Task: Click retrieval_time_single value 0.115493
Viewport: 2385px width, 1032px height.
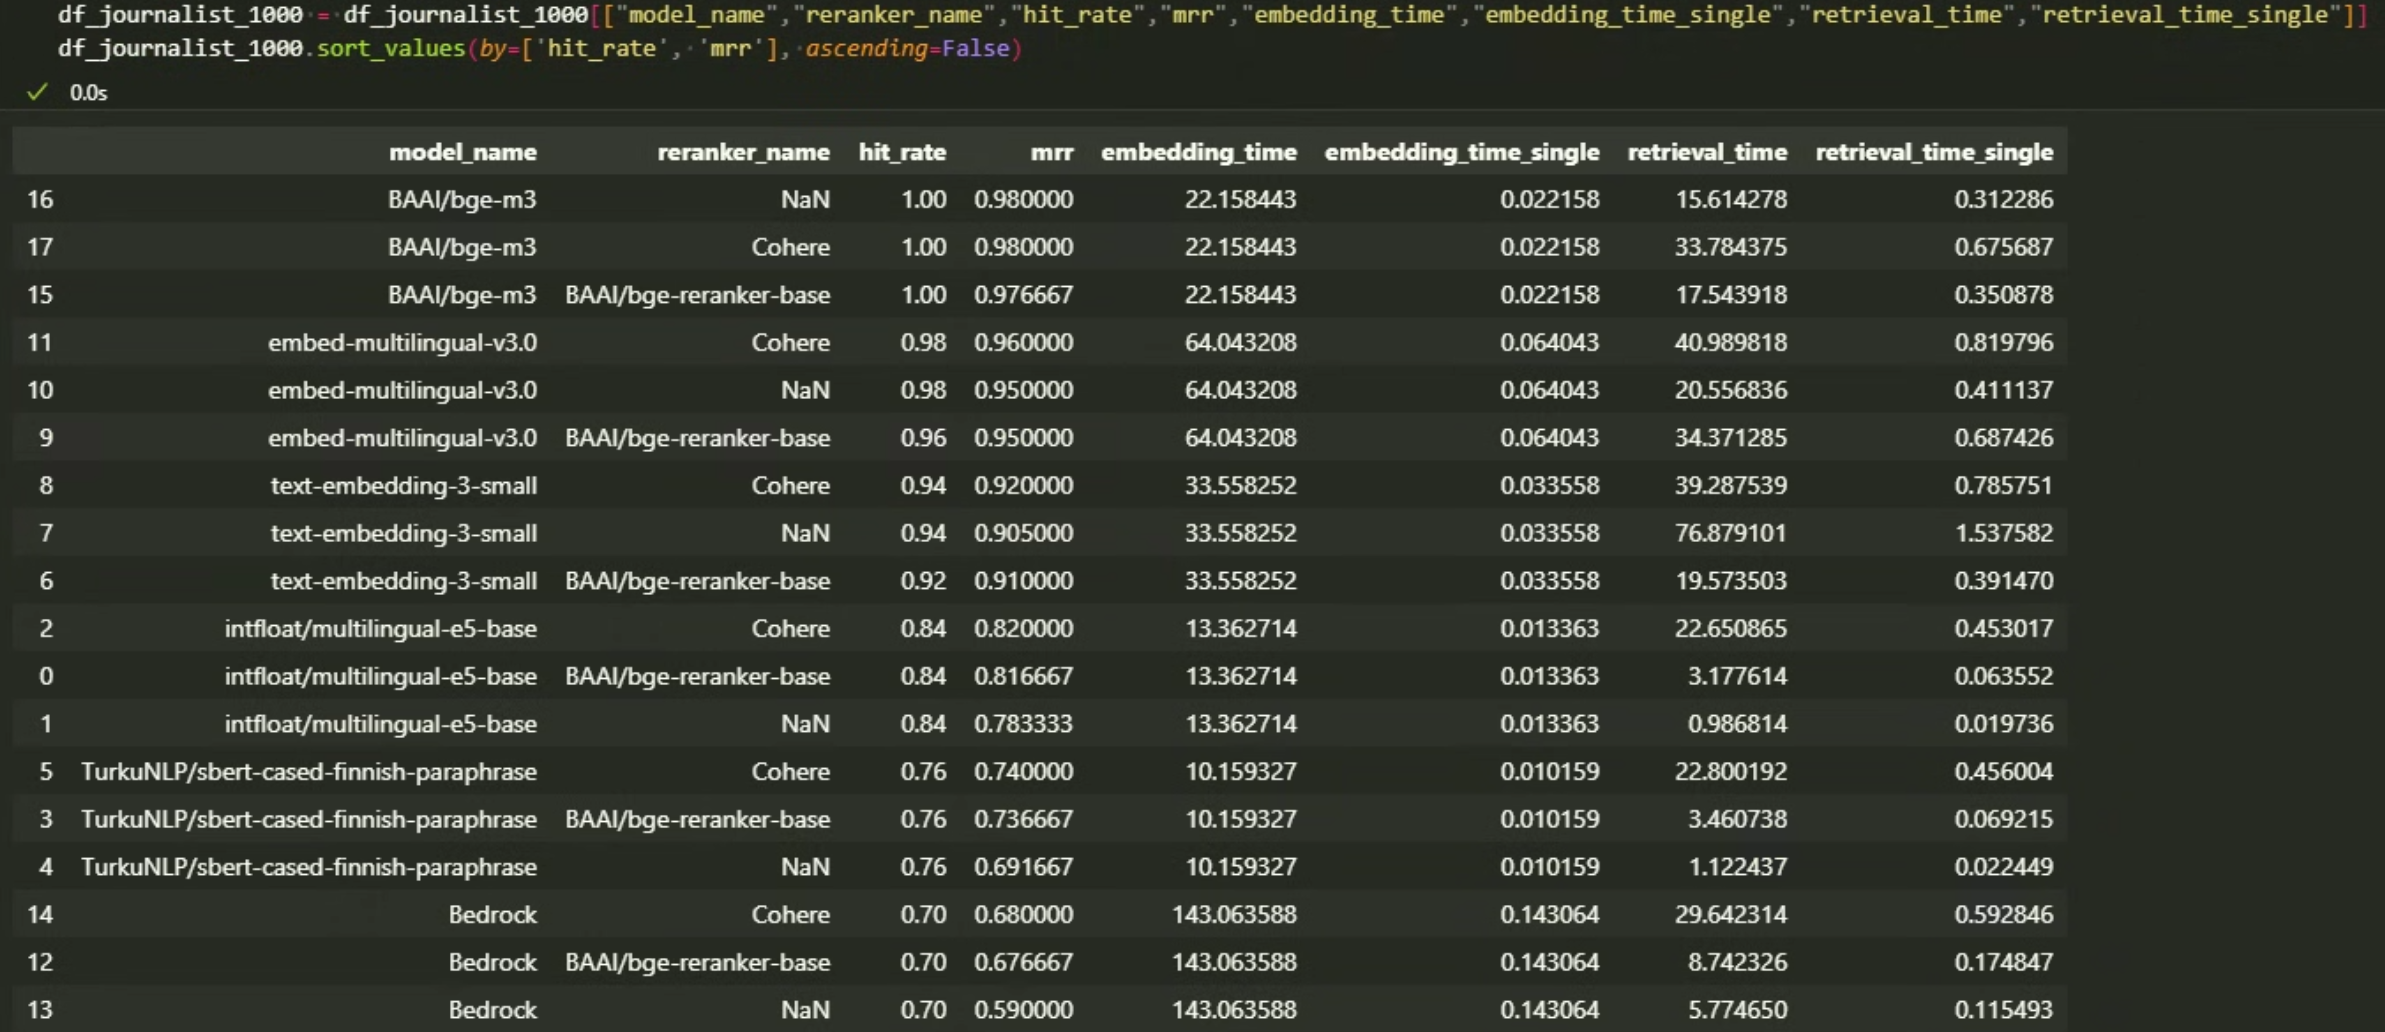Action: 2004,1010
